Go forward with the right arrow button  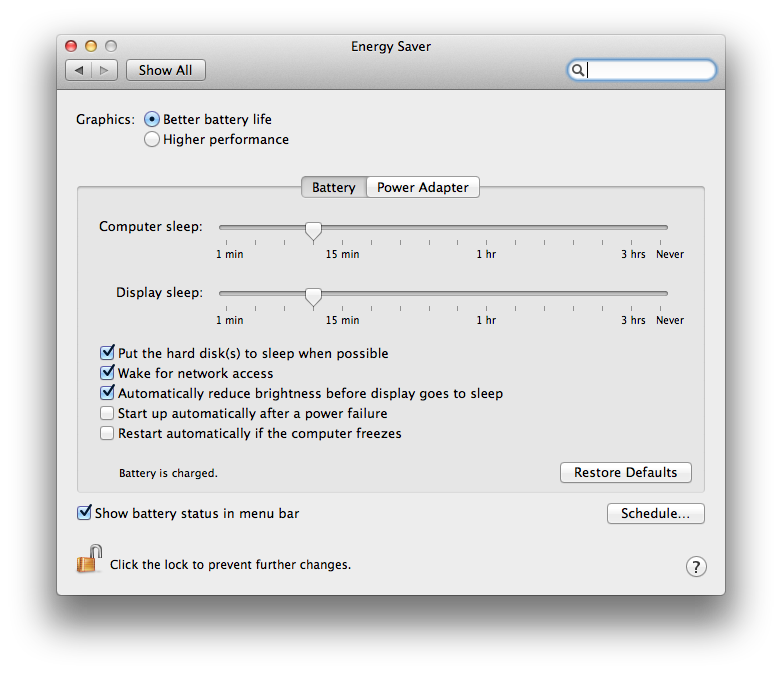pyautogui.click(x=104, y=70)
